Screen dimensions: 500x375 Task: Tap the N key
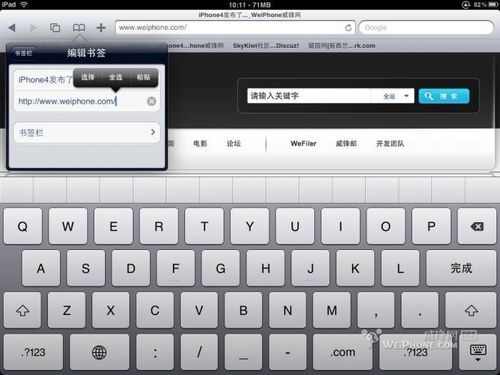tap(287, 310)
